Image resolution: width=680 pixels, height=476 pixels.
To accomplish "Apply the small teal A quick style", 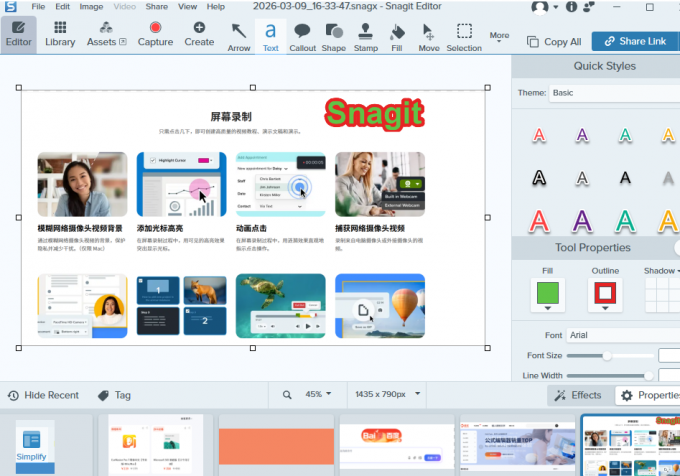I will pos(625,135).
